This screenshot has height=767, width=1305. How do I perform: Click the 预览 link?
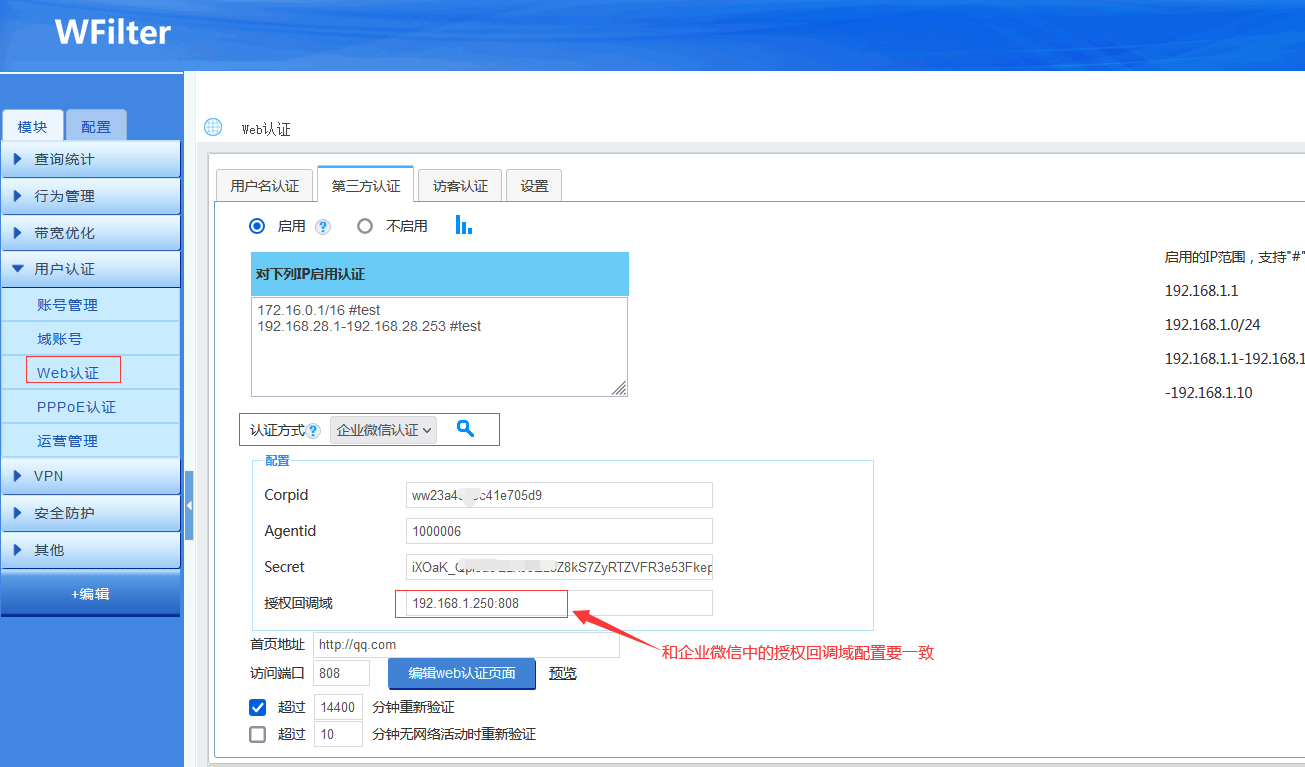tap(563, 674)
